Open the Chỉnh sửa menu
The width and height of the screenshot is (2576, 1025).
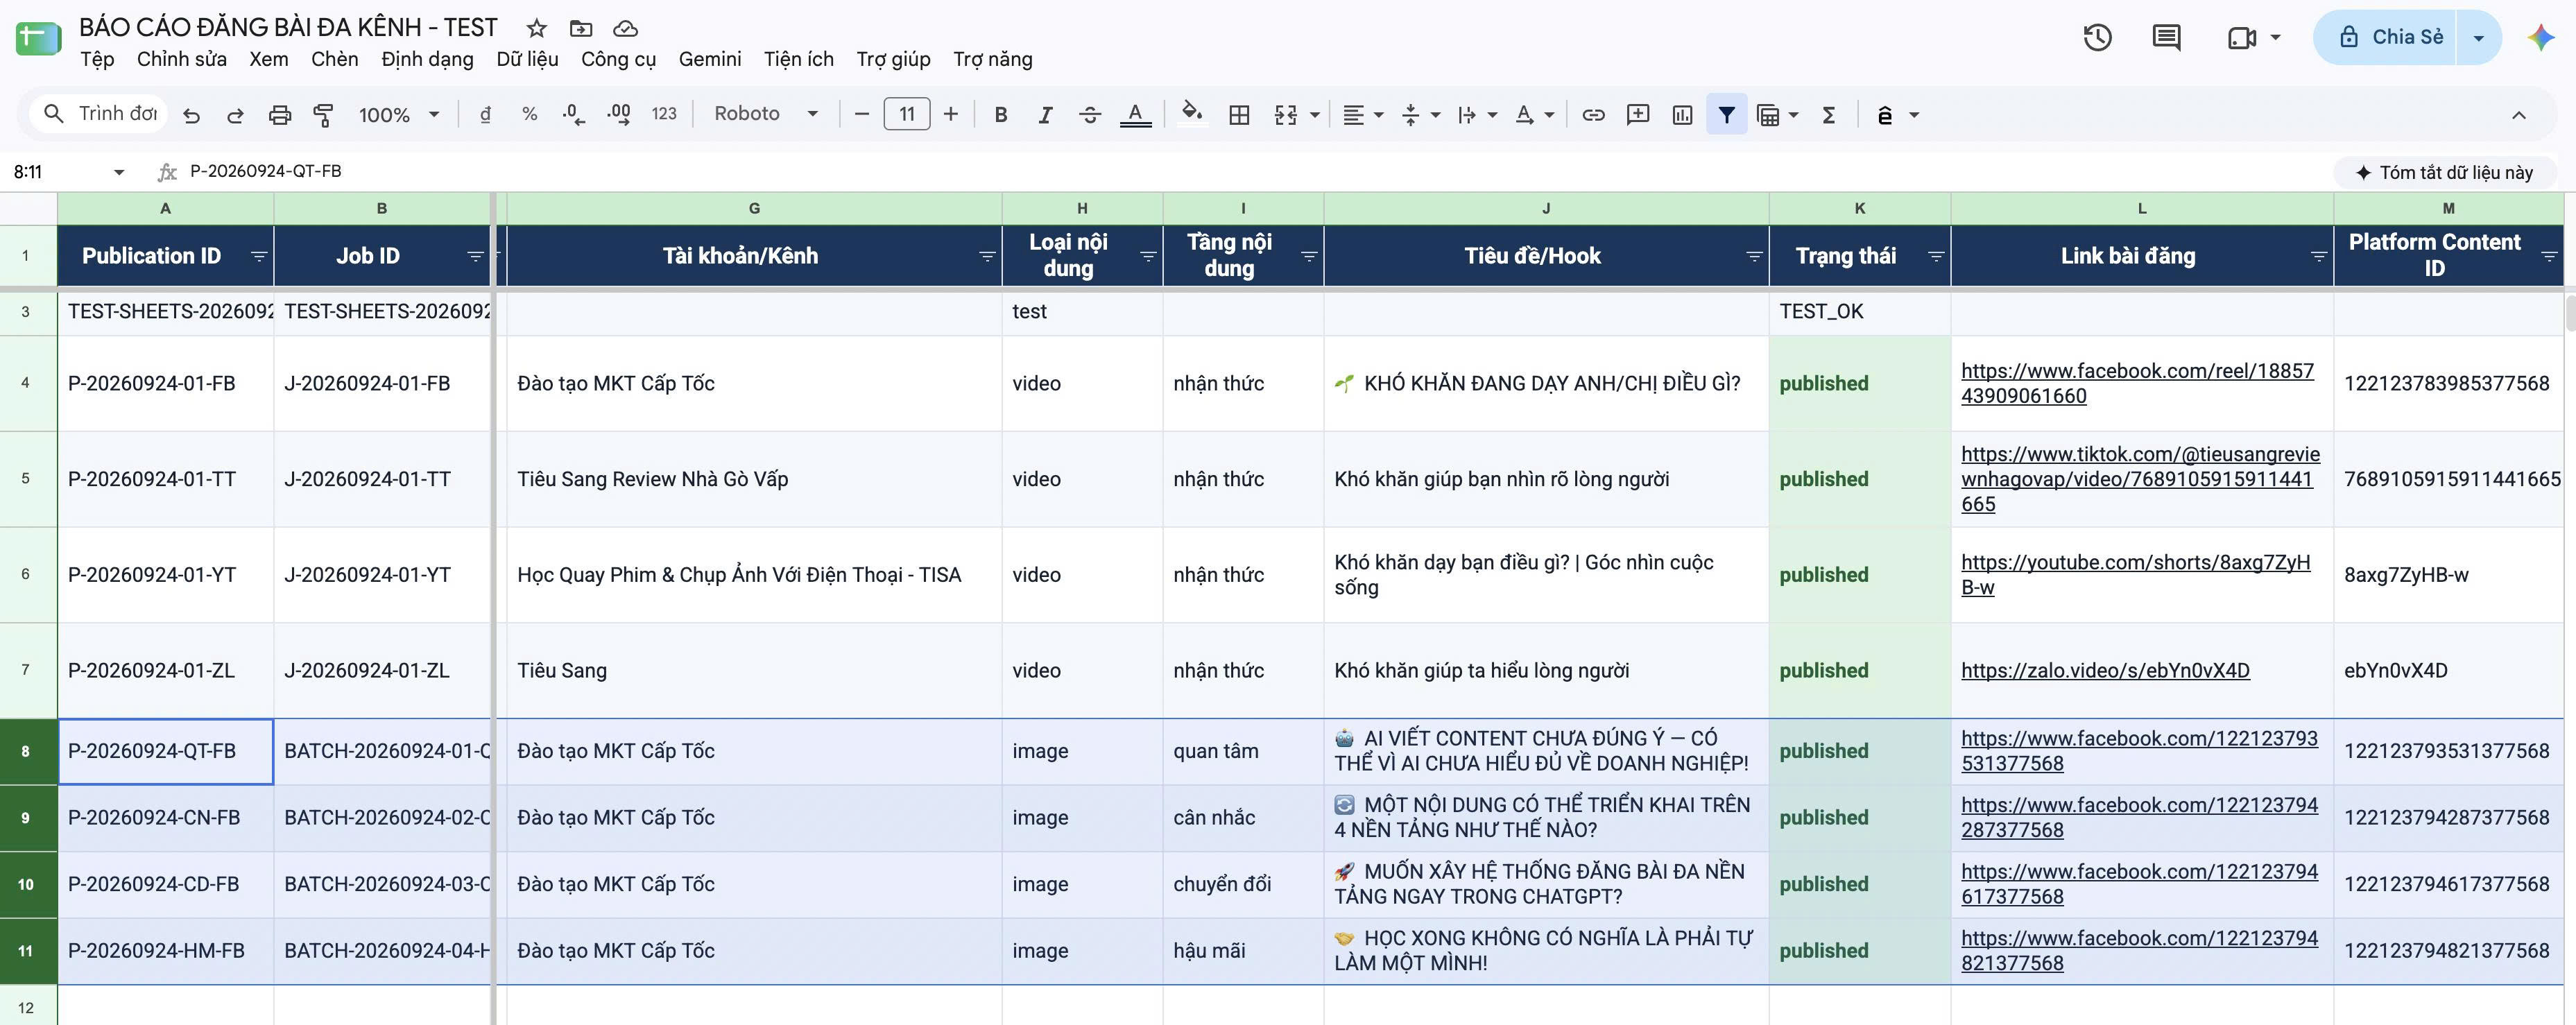click(182, 59)
